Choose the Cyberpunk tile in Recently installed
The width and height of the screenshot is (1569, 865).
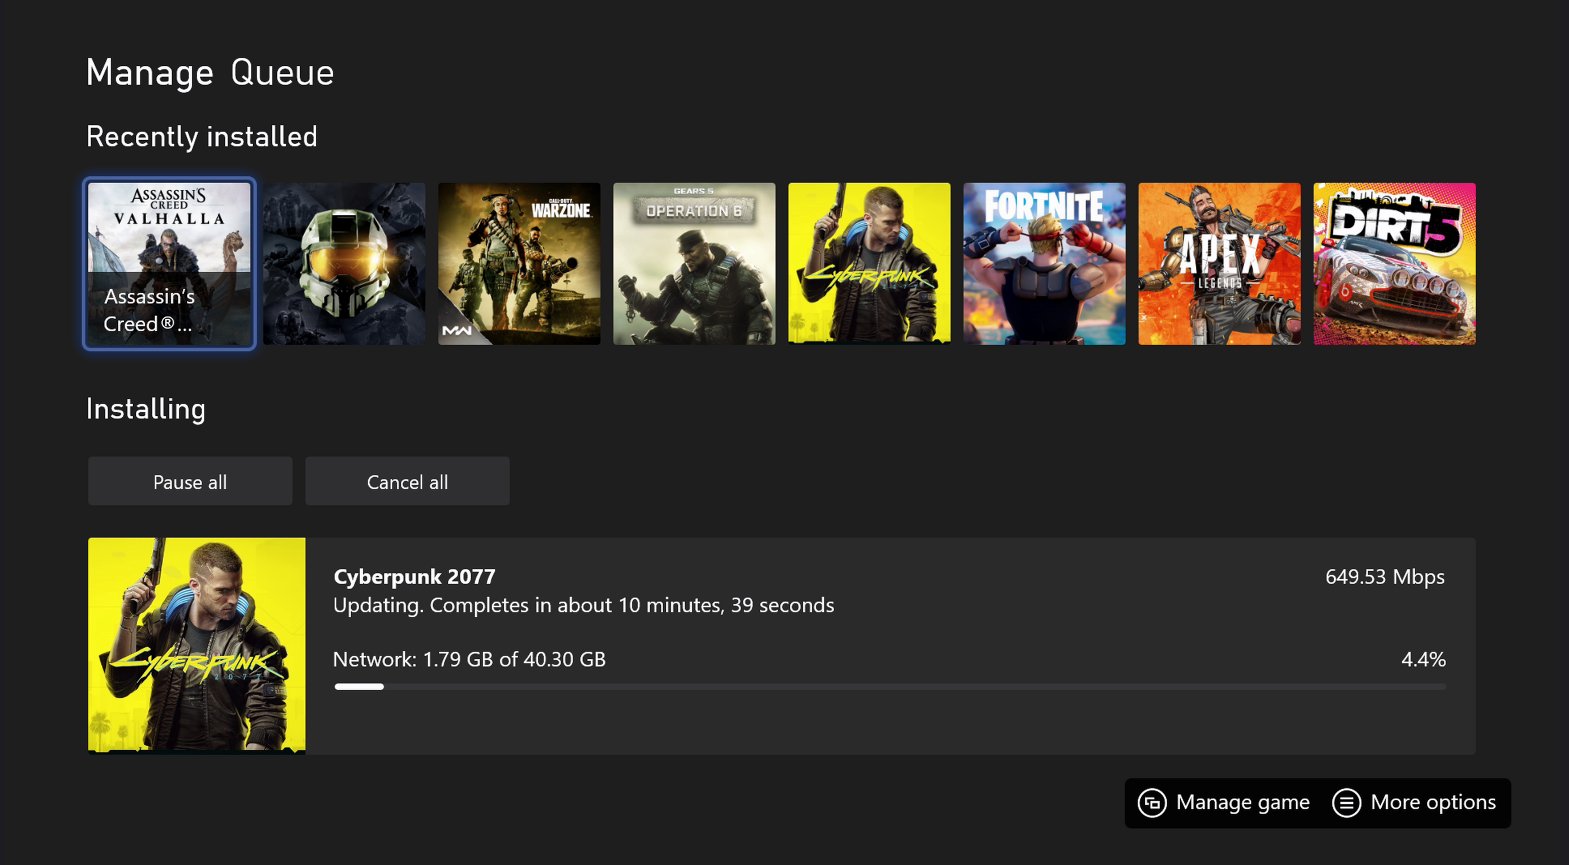(869, 264)
